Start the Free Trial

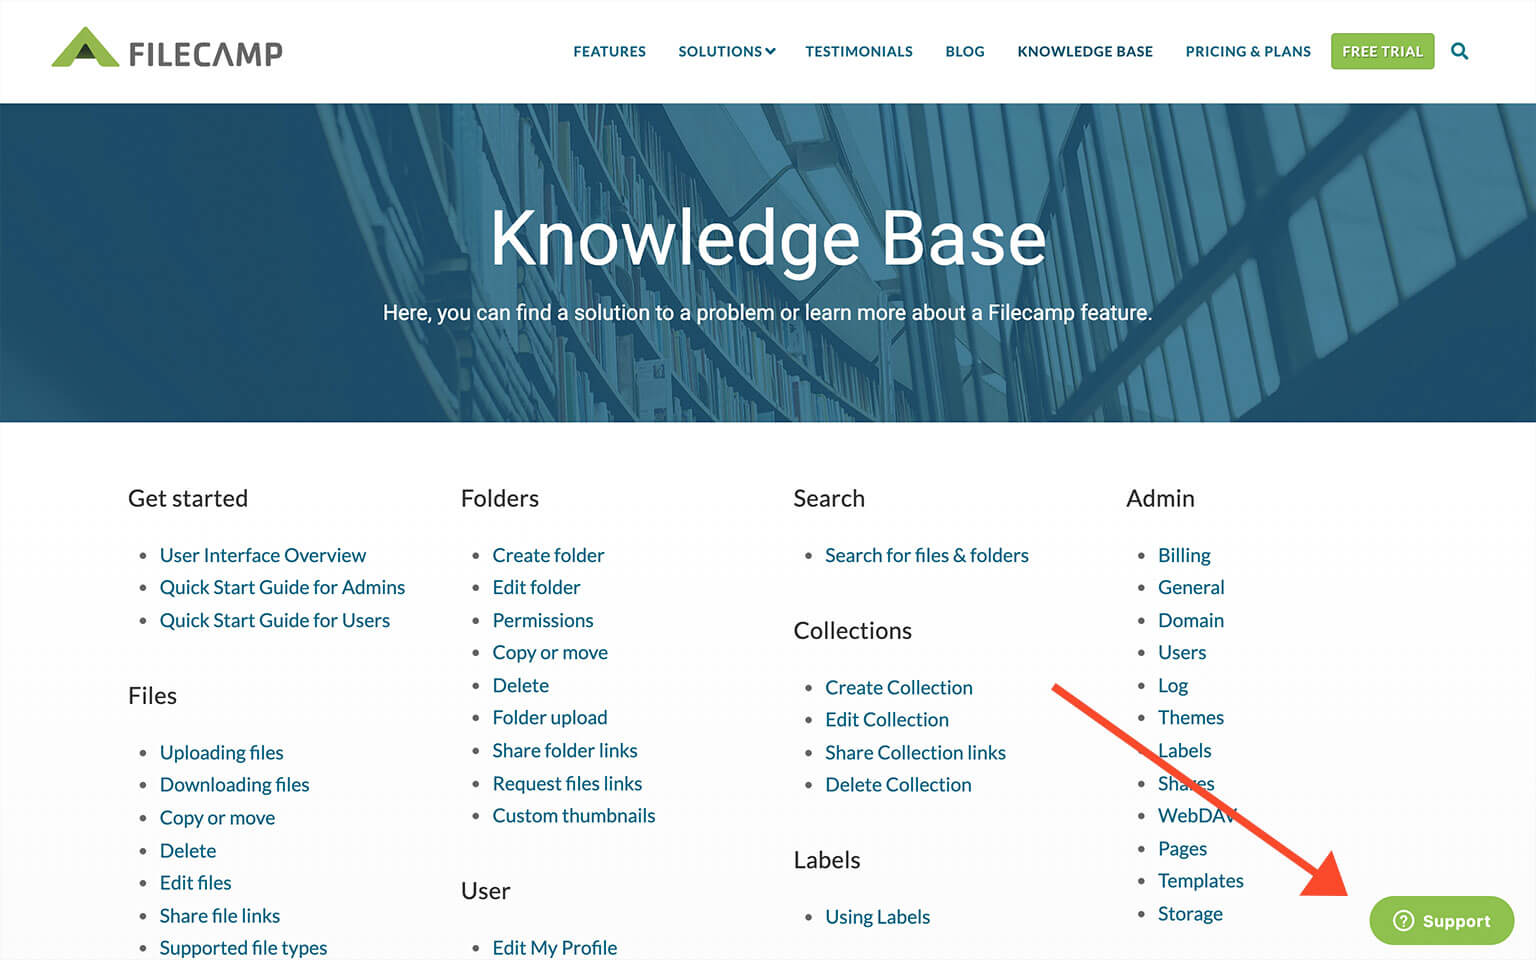1382,51
